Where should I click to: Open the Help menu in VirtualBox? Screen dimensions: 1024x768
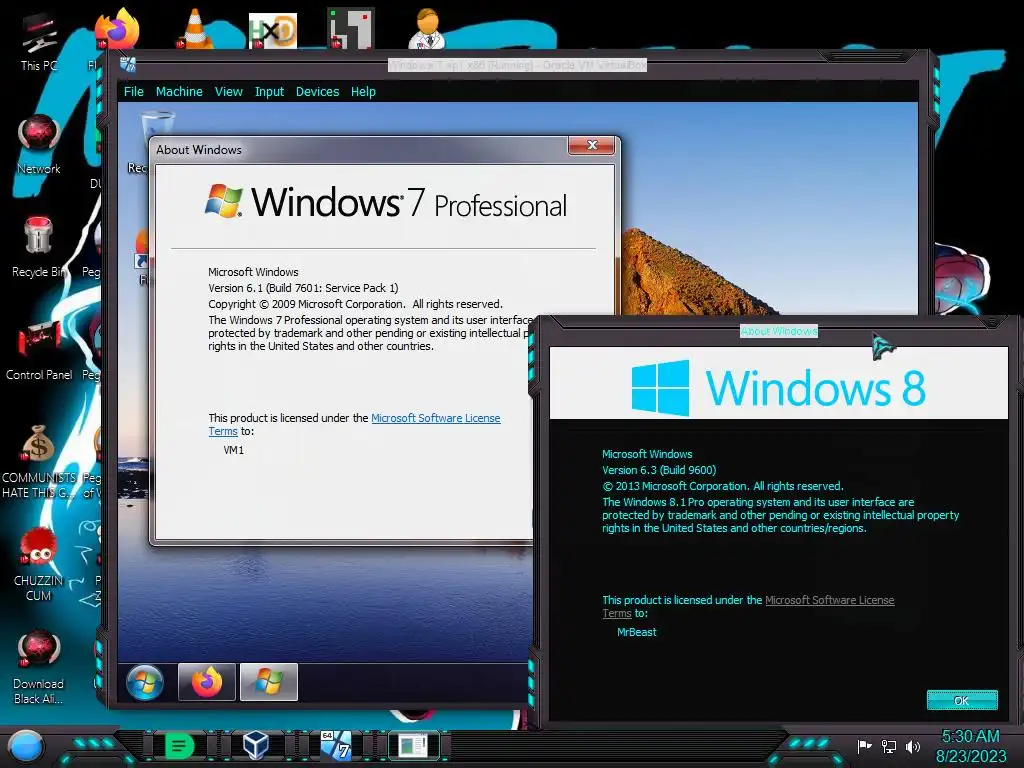point(363,91)
